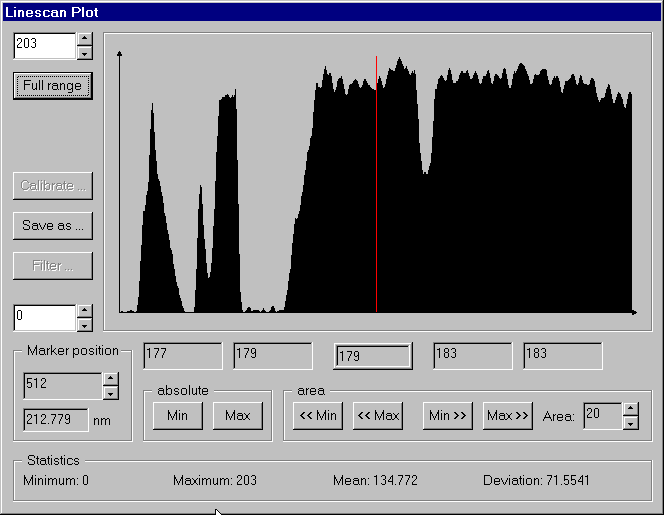Increase the top range value with up arrow
This screenshot has width=664, height=515.
pyautogui.click(x=84, y=40)
